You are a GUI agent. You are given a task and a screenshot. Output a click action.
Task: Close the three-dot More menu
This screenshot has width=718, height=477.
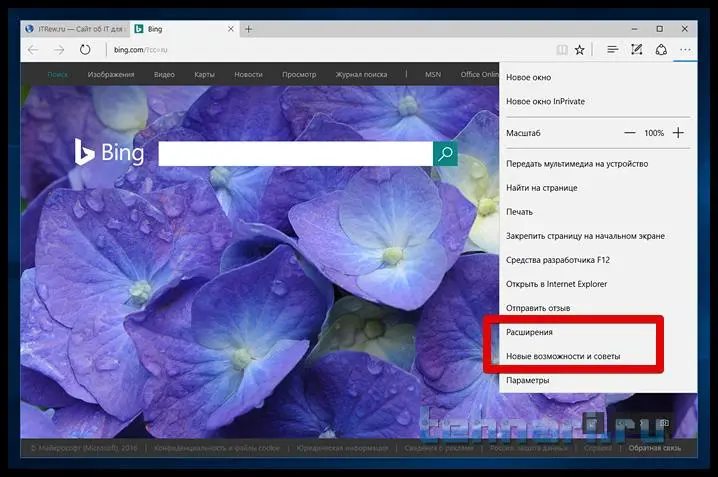pyautogui.click(x=685, y=49)
